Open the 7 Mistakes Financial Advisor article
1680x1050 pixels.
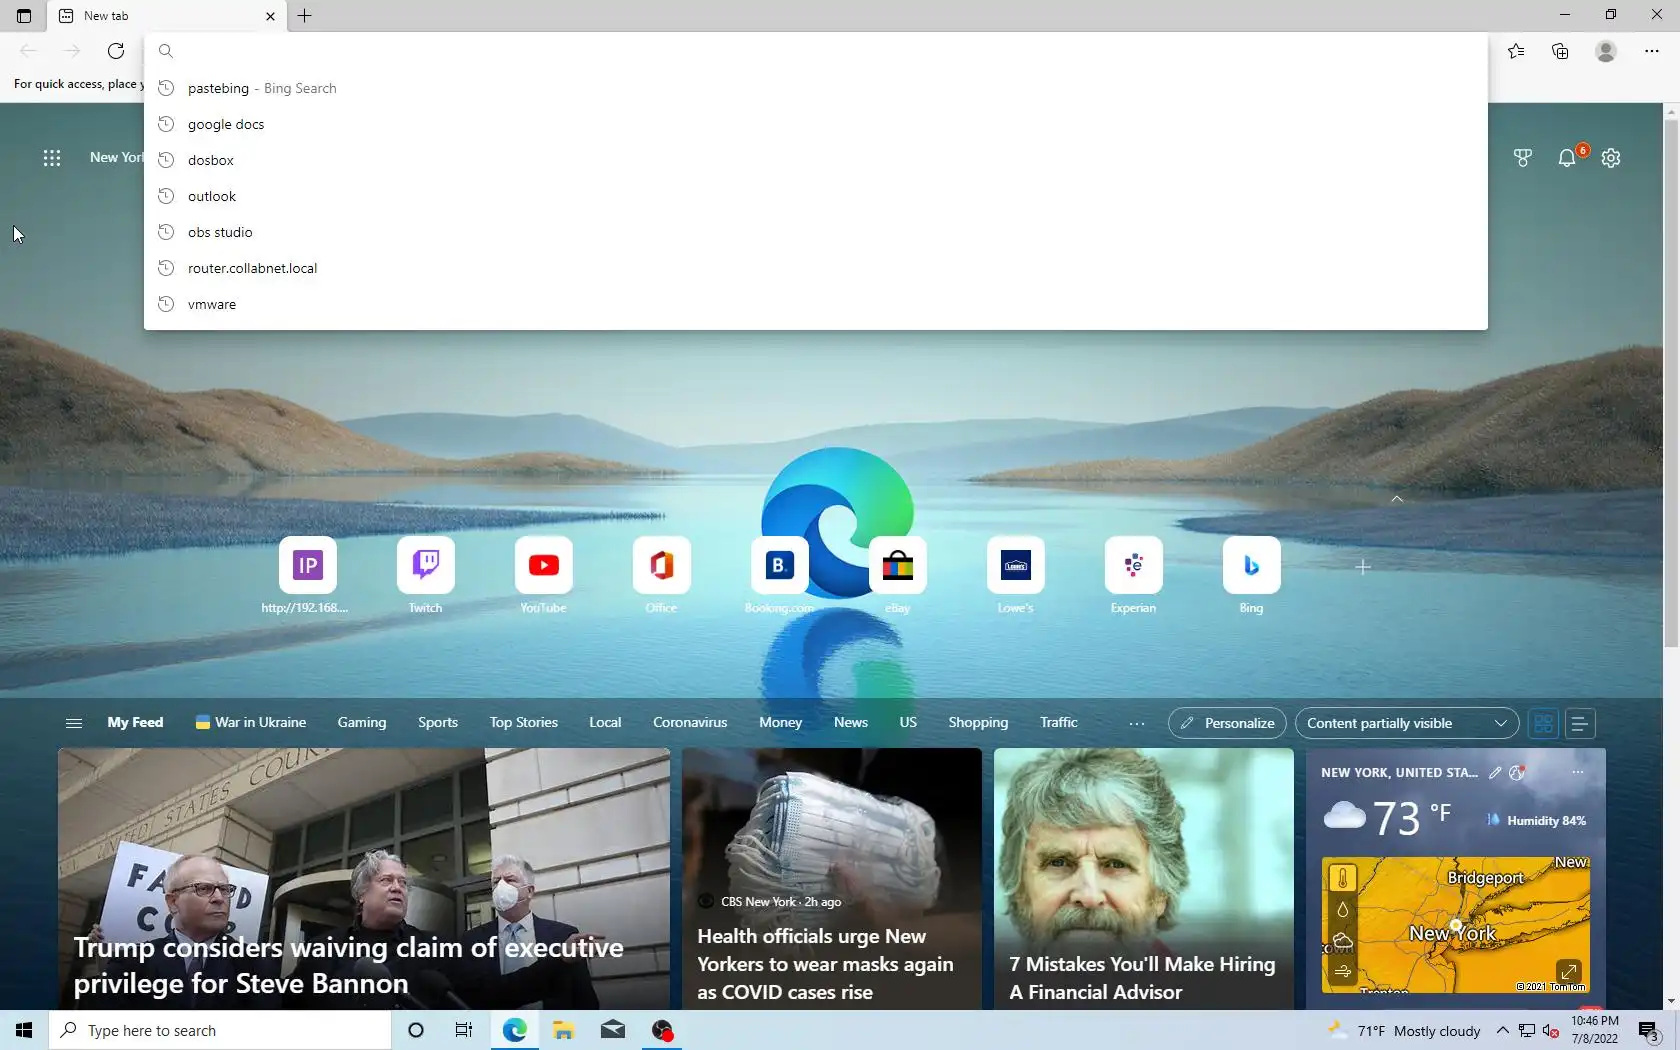pos(1144,879)
